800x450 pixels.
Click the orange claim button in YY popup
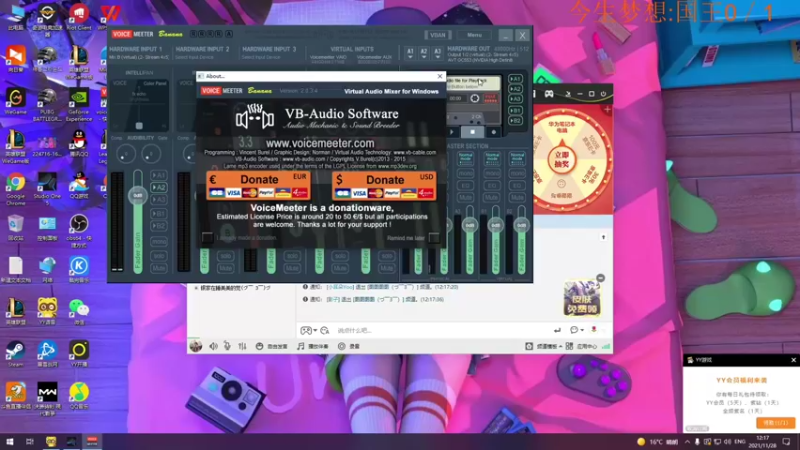(x=776, y=423)
